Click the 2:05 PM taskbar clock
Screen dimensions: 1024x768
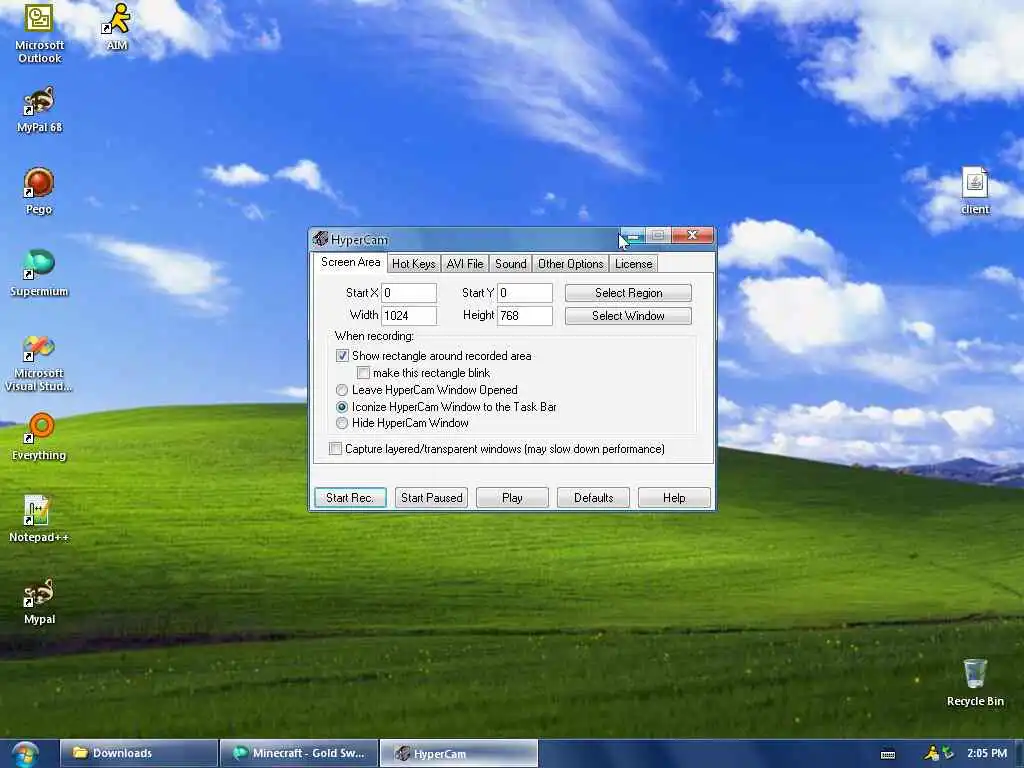pos(987,753)
